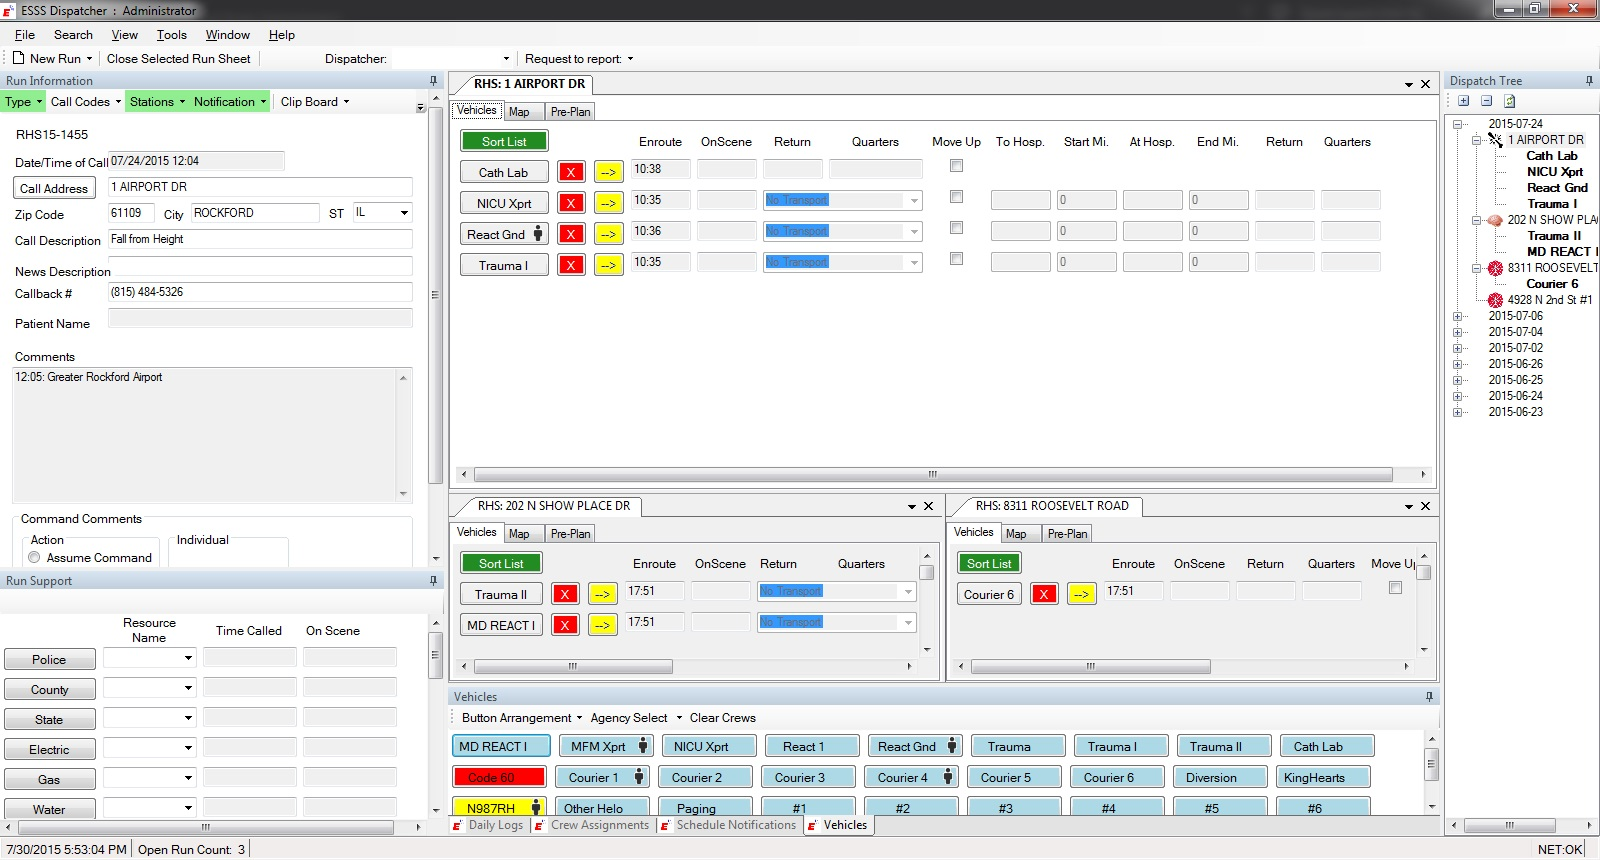The width and height of the screenshot is (1600, 860).
Task: Click the red X button beside Courier 6
Action: click(x=1044, y=594)
